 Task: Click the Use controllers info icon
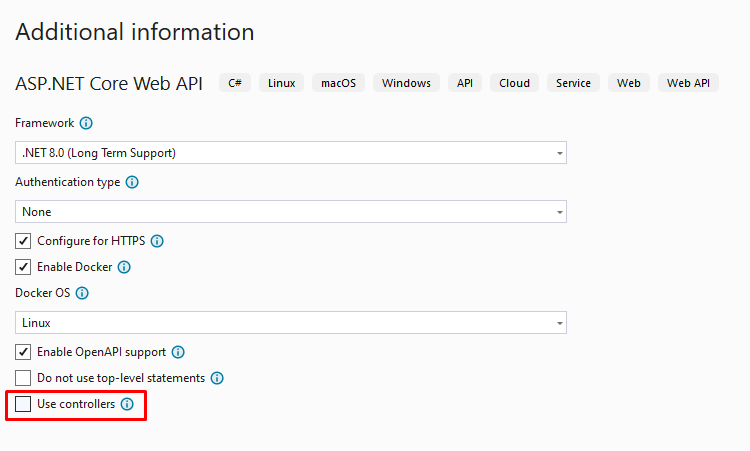pyautogui.click(x=127, y=405)
